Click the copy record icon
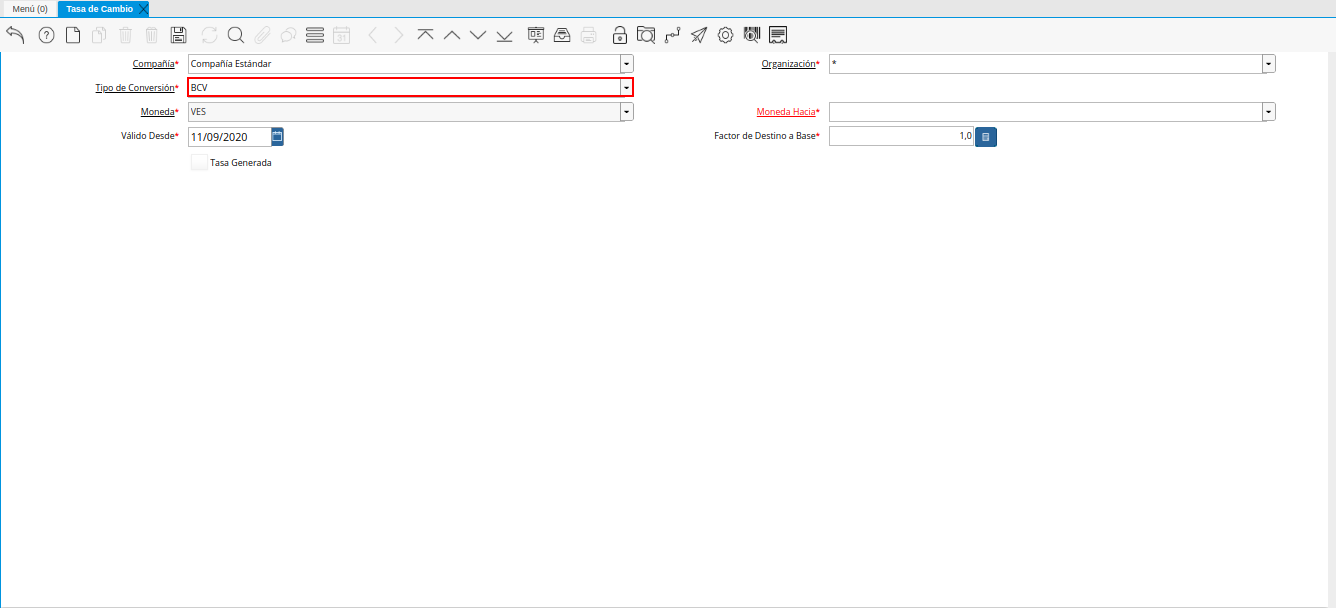The image size is (1336, 610). coord(99,35)
